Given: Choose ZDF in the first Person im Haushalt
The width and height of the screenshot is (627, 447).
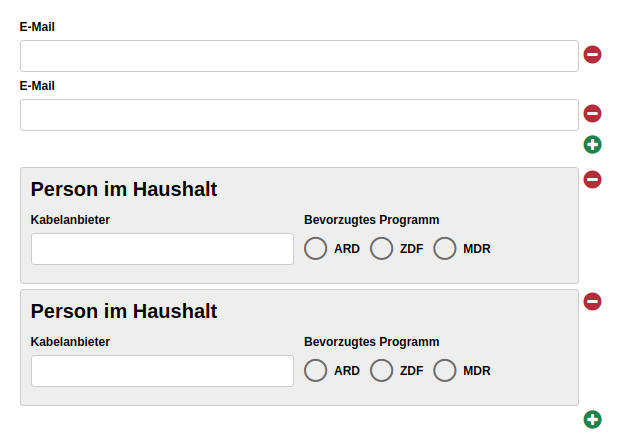Looking at the screenshot, I should point(381,249).
